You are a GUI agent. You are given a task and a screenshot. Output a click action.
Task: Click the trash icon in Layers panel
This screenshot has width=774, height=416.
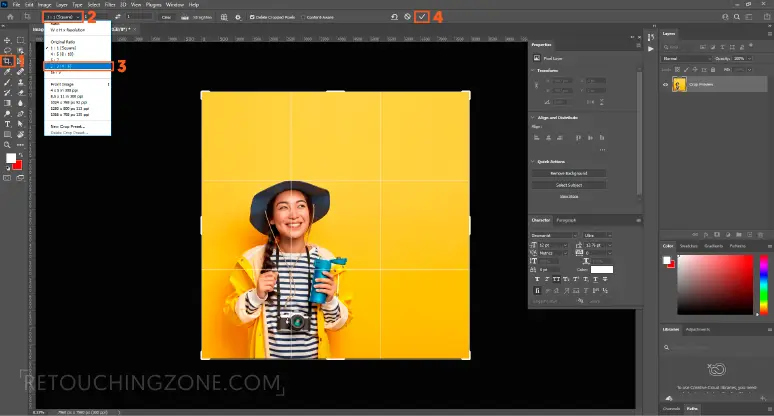coord(761,235)
